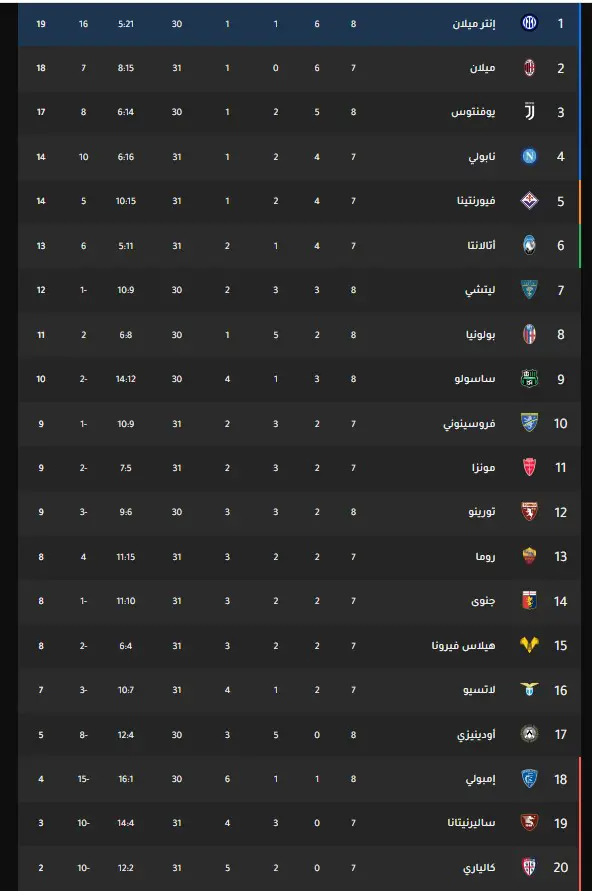Open the فروسينوني team name link

(x=469, y=424)
